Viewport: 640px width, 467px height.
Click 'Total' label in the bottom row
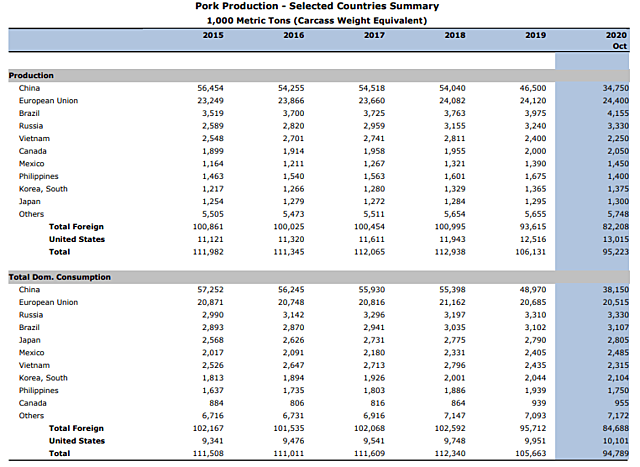tap(60, 454)
